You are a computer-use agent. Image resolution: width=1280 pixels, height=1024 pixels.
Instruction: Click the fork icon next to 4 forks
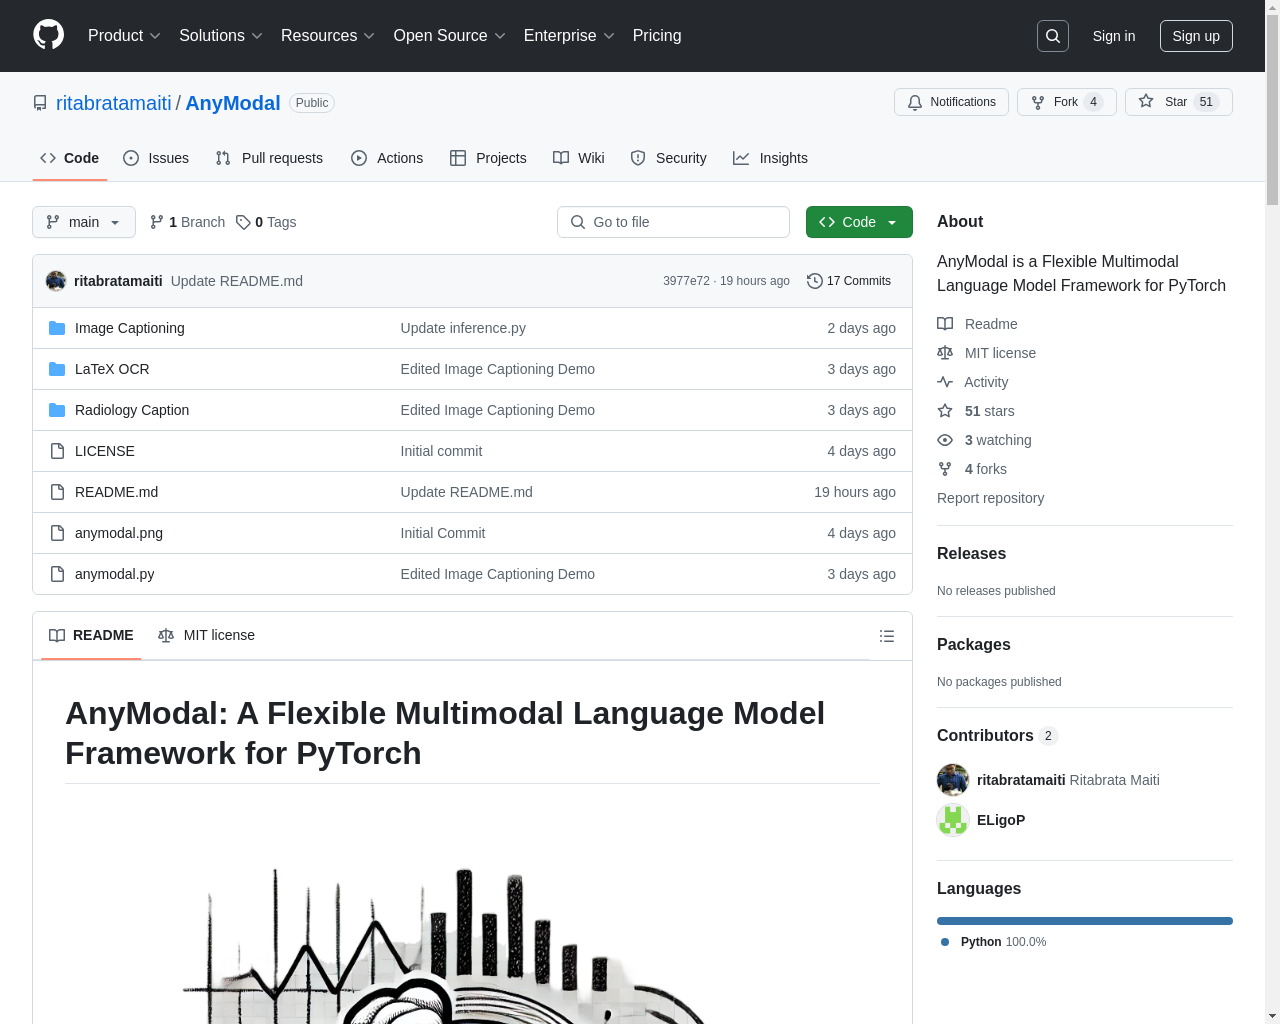[945, 469]
